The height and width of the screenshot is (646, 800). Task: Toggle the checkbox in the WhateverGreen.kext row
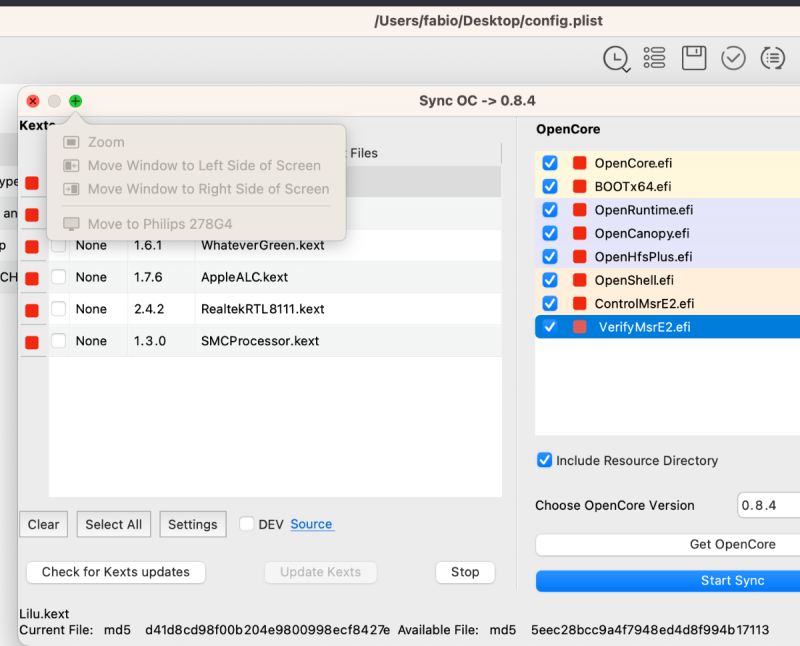(59, 245)
